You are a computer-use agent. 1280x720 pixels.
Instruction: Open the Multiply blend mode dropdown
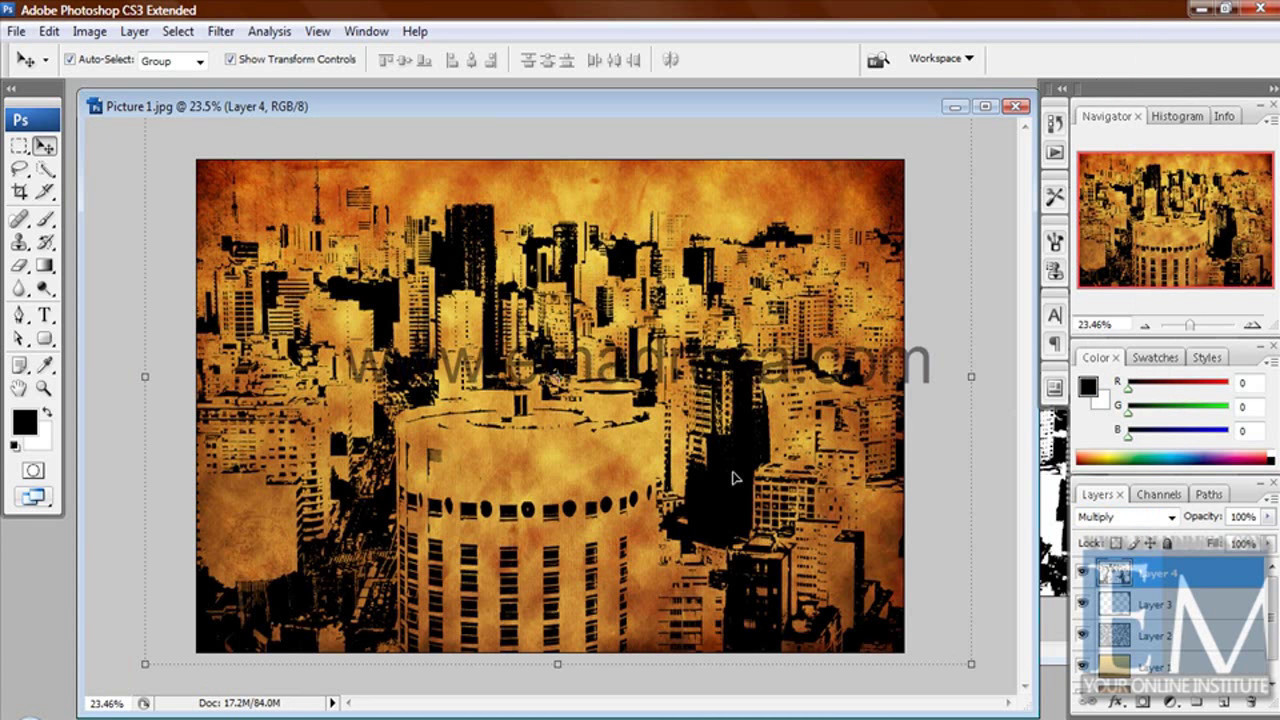[x=1126, y=517]
